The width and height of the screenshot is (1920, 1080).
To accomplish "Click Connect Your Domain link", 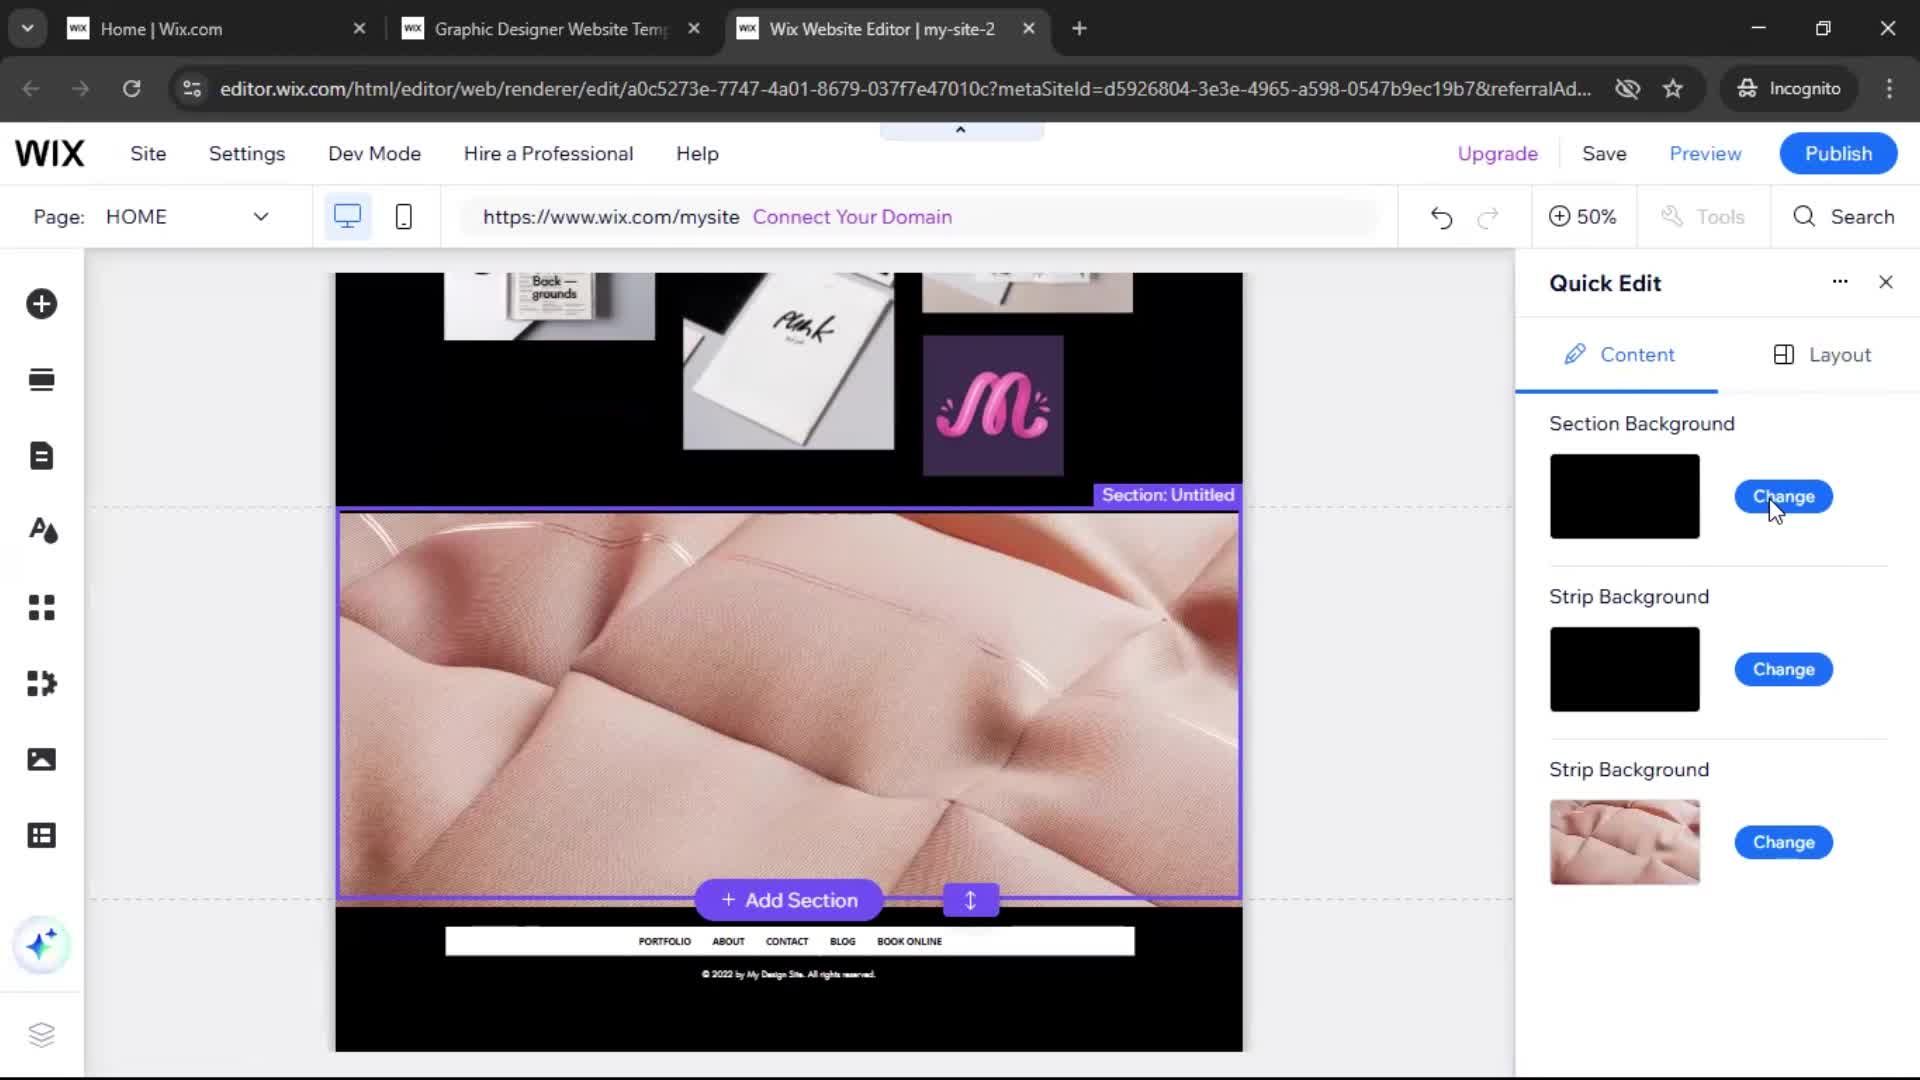I will coord(852,217).
